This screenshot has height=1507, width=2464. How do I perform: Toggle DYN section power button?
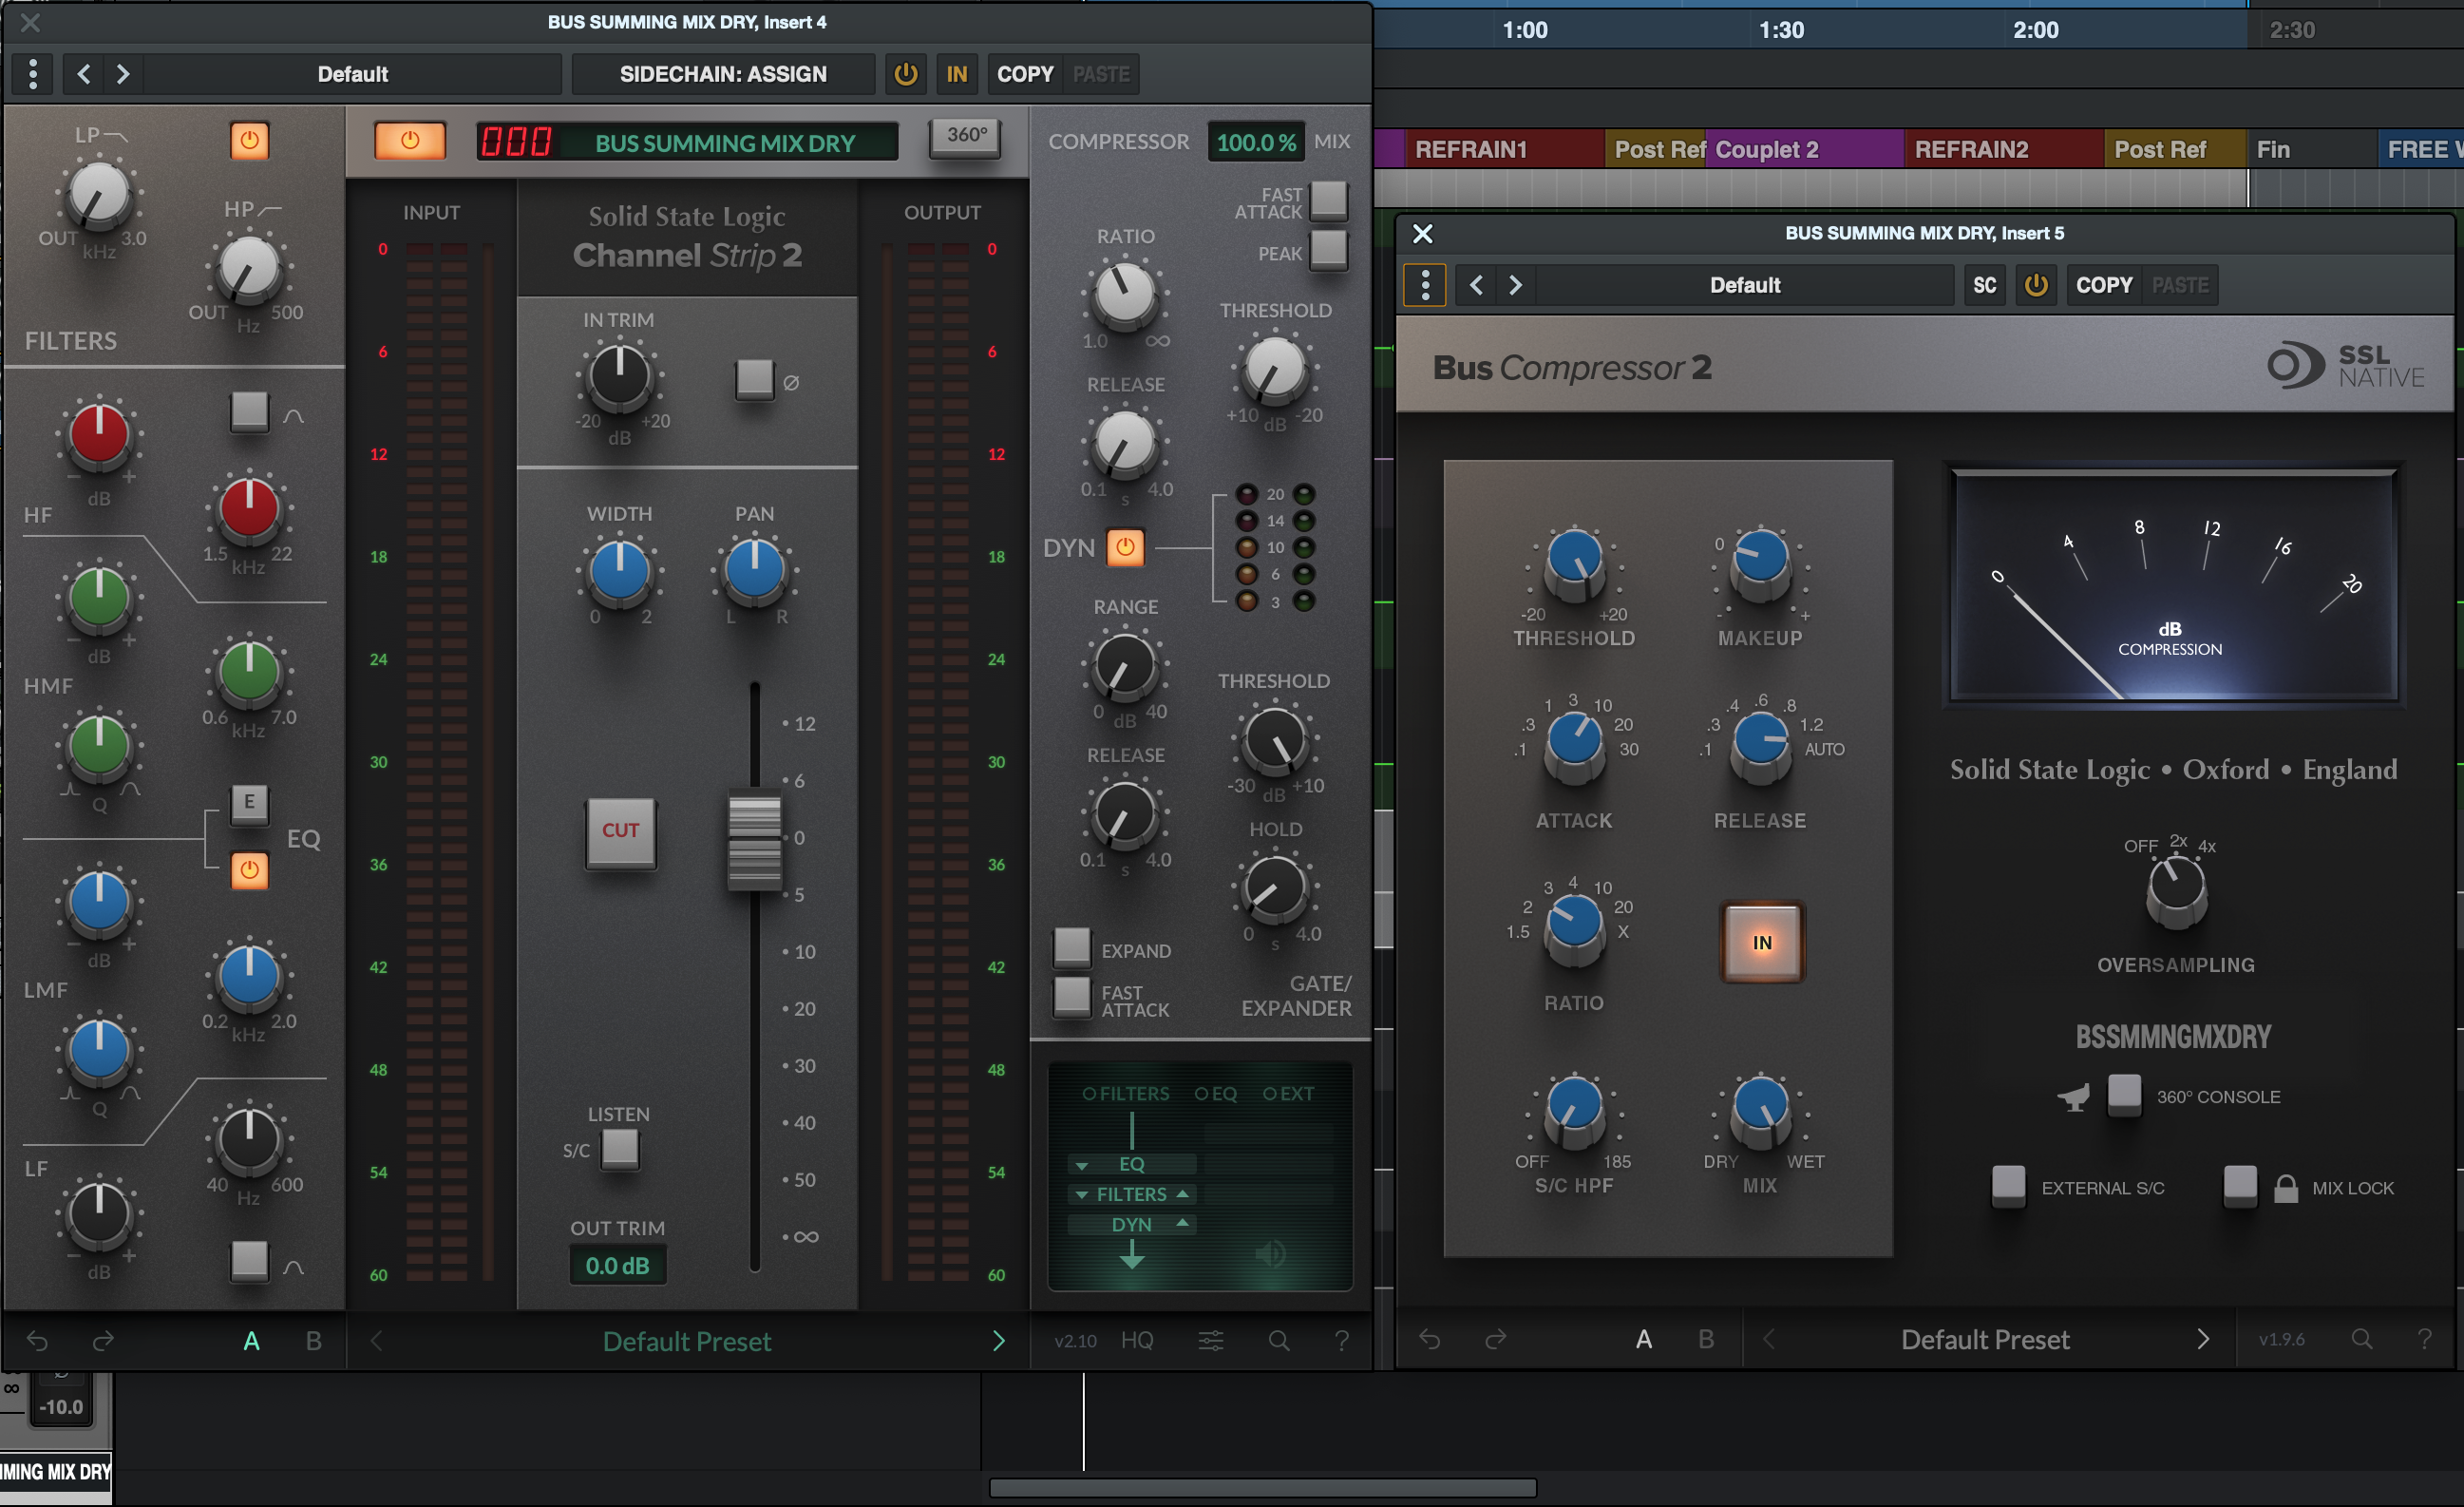click(1125, 547)
